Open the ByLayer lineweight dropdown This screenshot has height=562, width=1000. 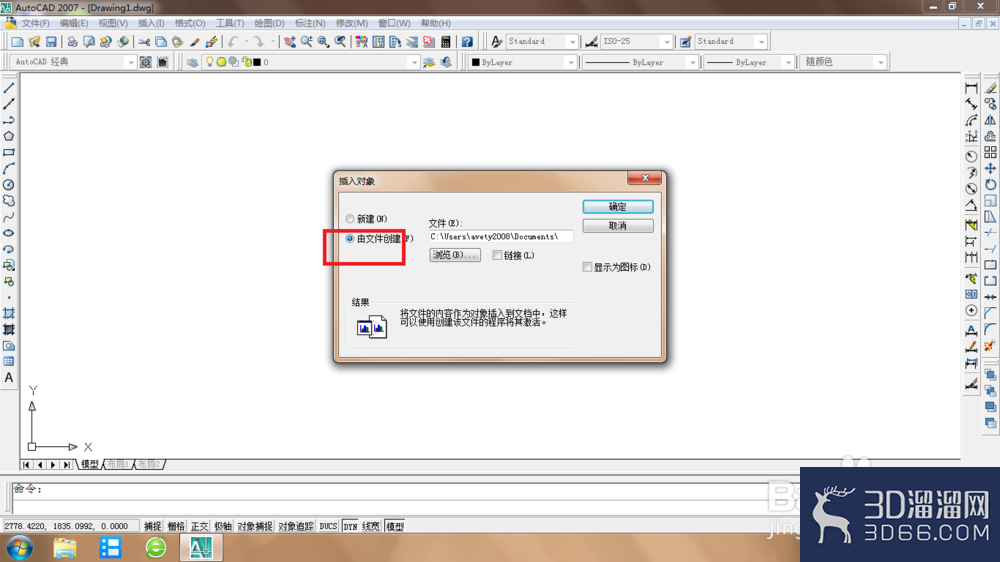point(788,63)
